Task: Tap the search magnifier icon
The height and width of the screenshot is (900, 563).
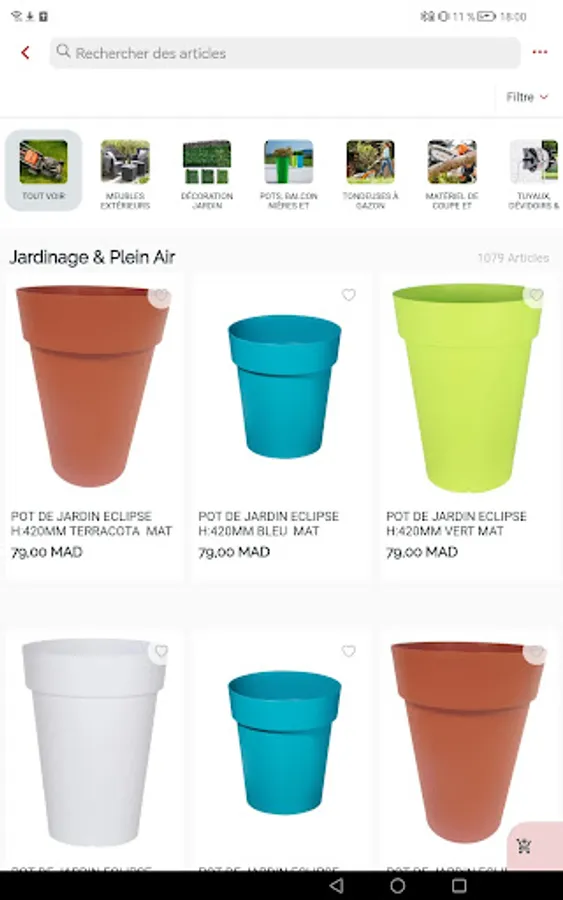Action: click(x=63, y=52)
